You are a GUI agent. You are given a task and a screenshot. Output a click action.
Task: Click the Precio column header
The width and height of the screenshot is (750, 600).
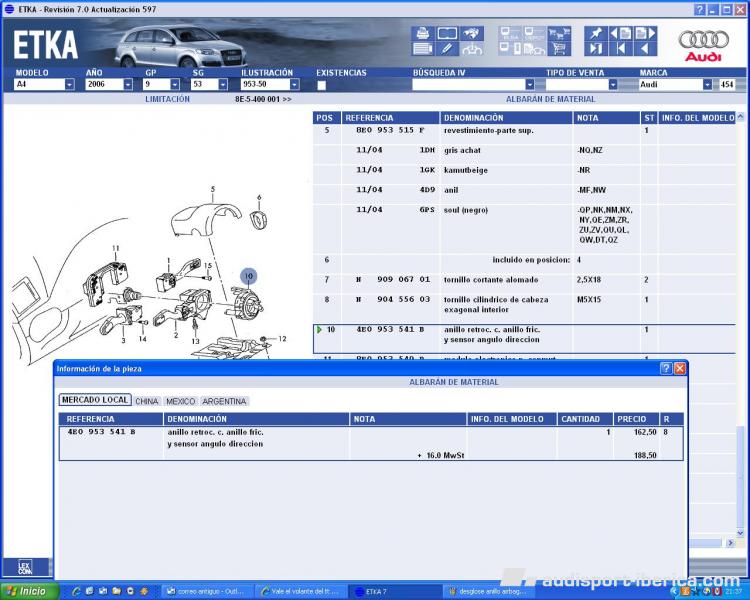click(636, 419)
